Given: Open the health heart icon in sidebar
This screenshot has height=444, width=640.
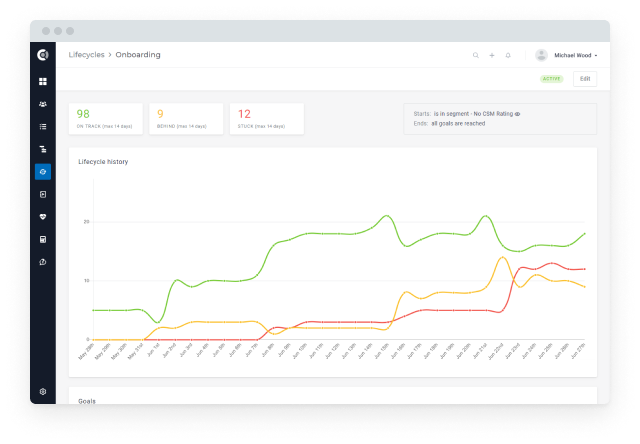Looking at the screenshot, I should click(43, 217).
